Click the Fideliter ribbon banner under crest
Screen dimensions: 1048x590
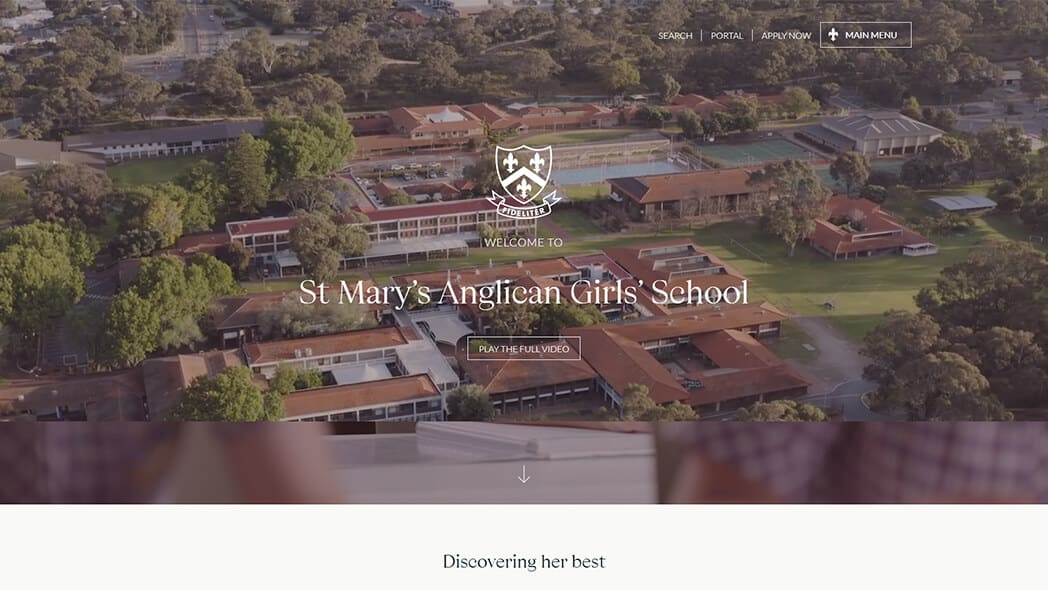pyautogui.click(x=524, y=206)
